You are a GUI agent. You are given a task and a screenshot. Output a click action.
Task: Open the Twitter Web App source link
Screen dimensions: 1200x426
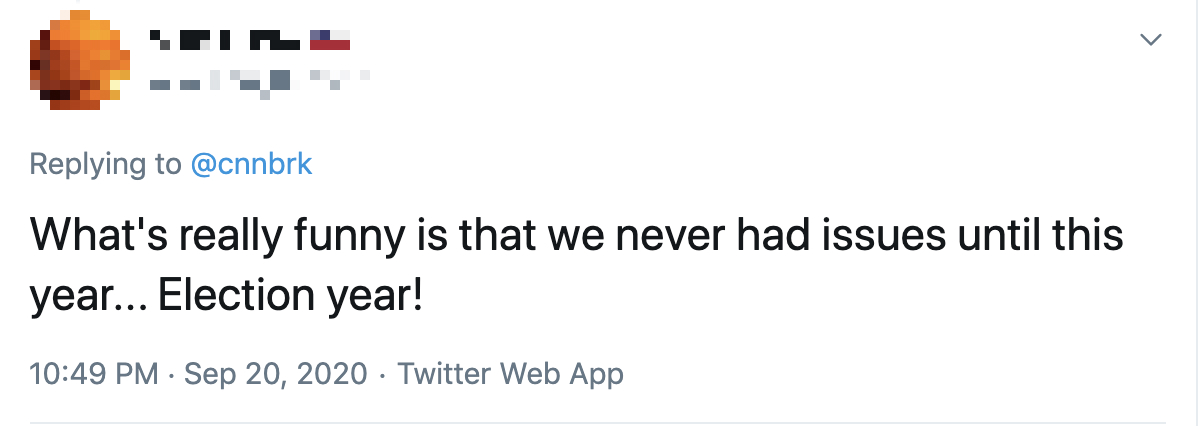coord(510,374)
